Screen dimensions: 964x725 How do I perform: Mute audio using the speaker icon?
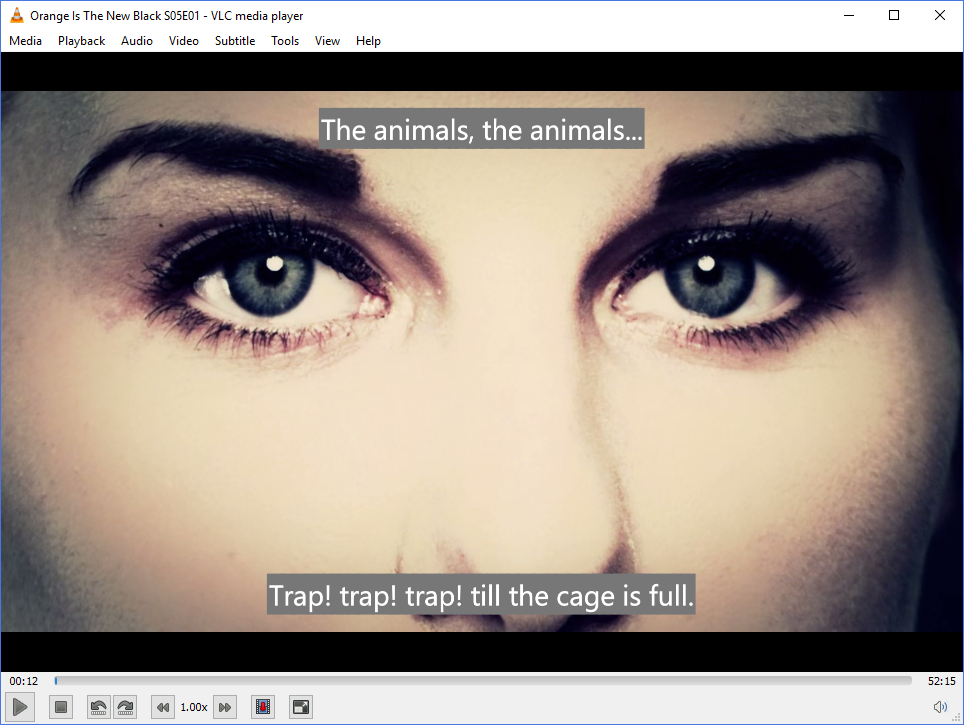(x=940, y=707)
